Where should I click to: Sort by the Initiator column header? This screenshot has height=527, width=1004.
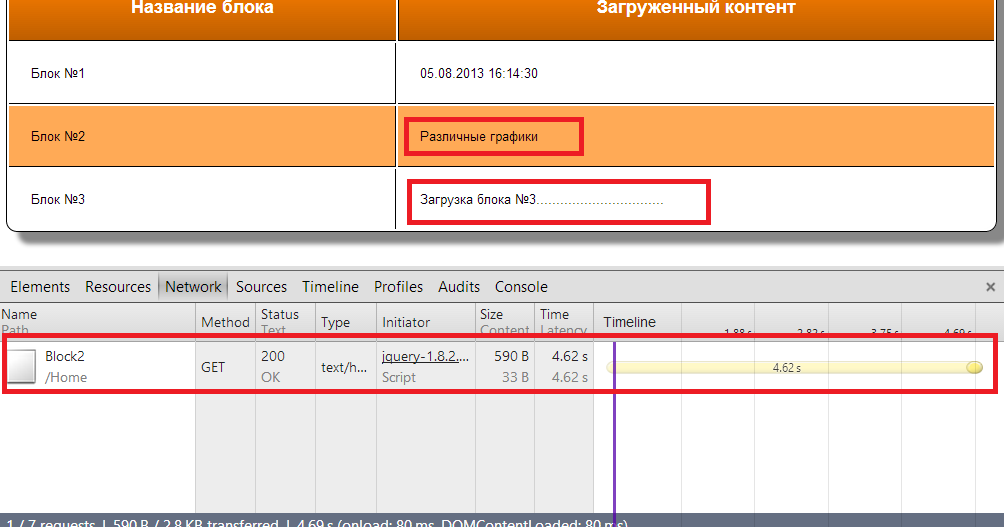[426, 321]
